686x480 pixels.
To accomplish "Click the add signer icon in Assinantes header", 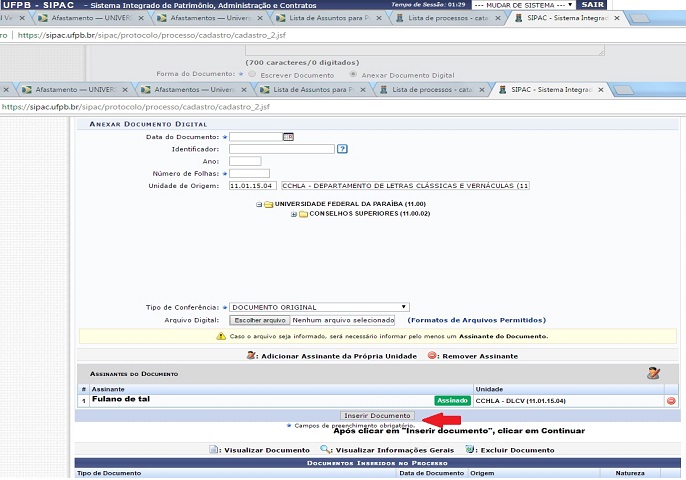I will pyautogui.click(x=654, y=373).
